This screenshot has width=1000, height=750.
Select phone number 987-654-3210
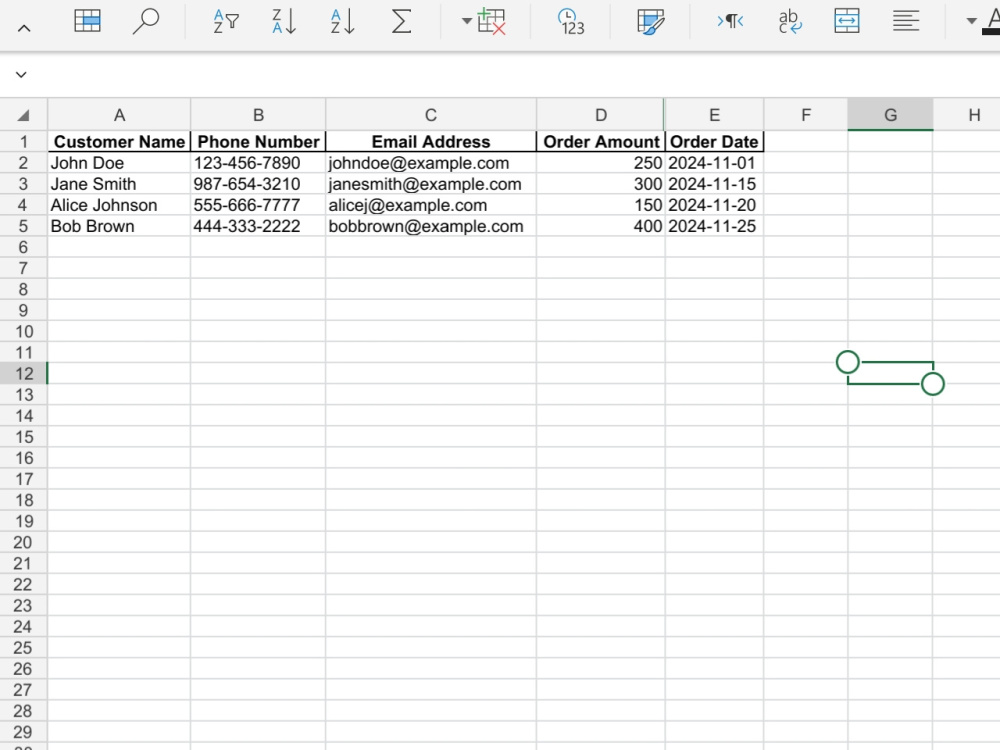coord(258,184)
